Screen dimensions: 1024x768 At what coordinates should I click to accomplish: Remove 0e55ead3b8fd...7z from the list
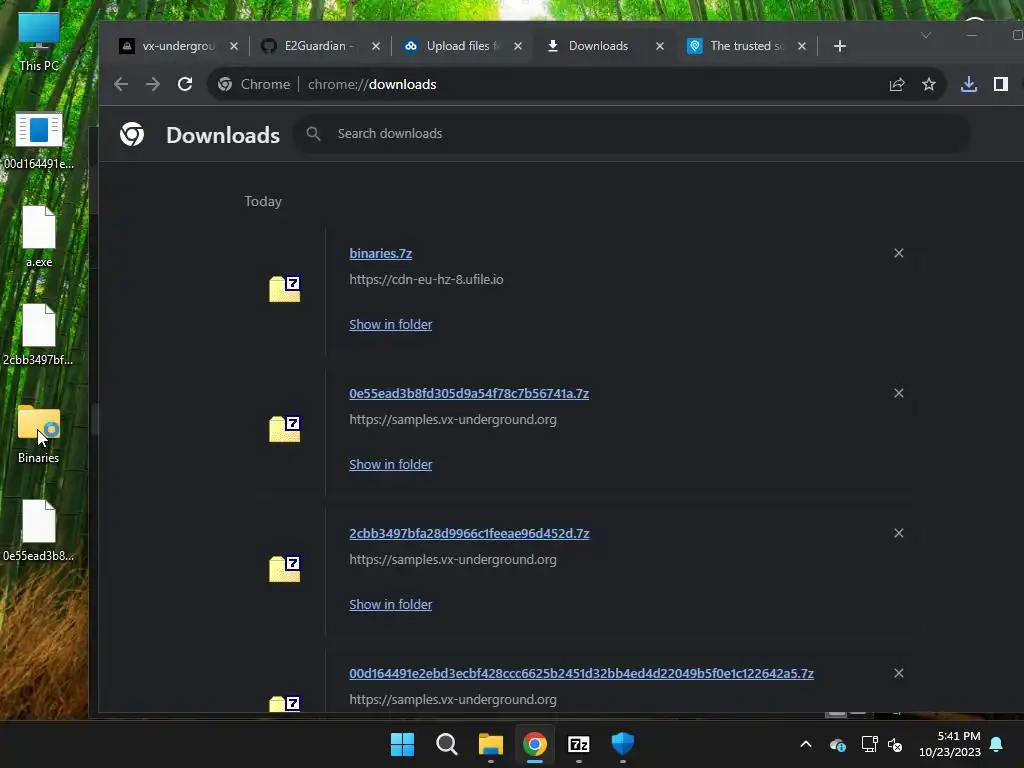[899, 393]
